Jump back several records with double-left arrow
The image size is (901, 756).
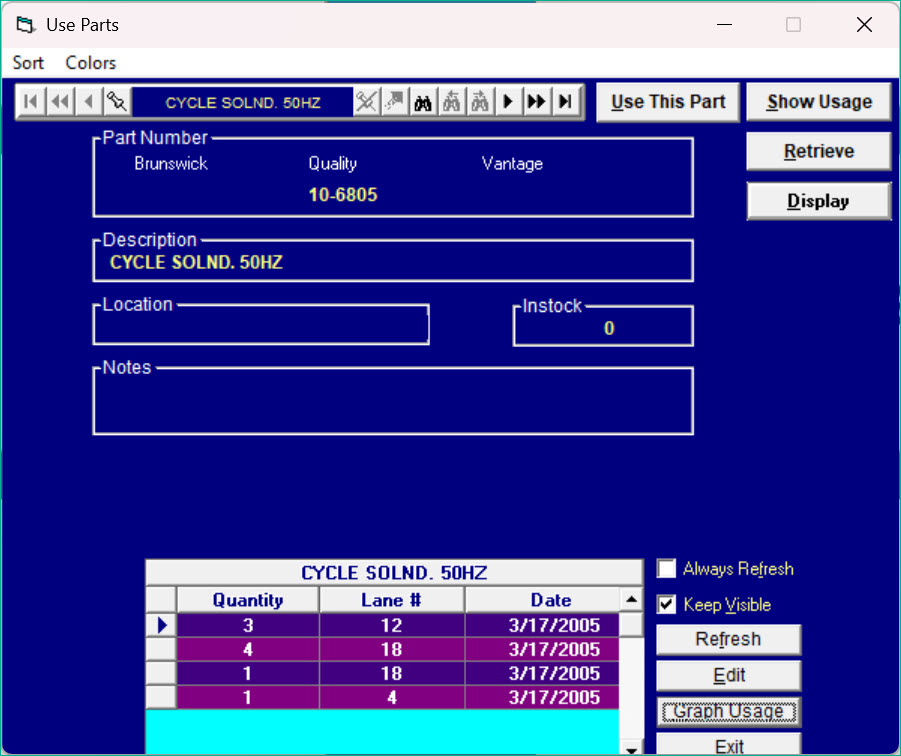point(60,102)
